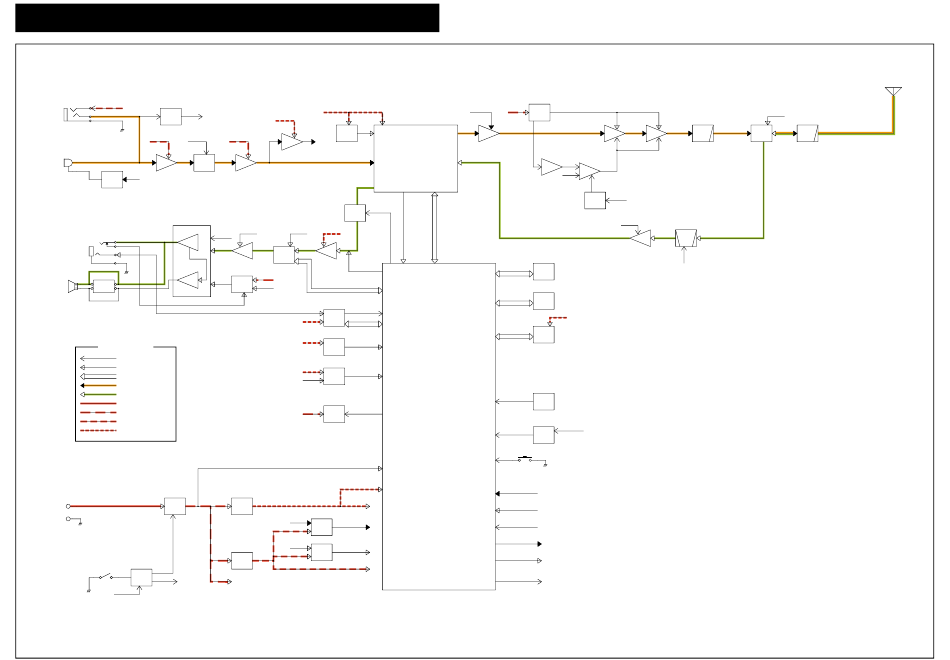Click the antenna symbol at top right
The width and height of the screenshot is (950, 660).
(x=893, y=92)
